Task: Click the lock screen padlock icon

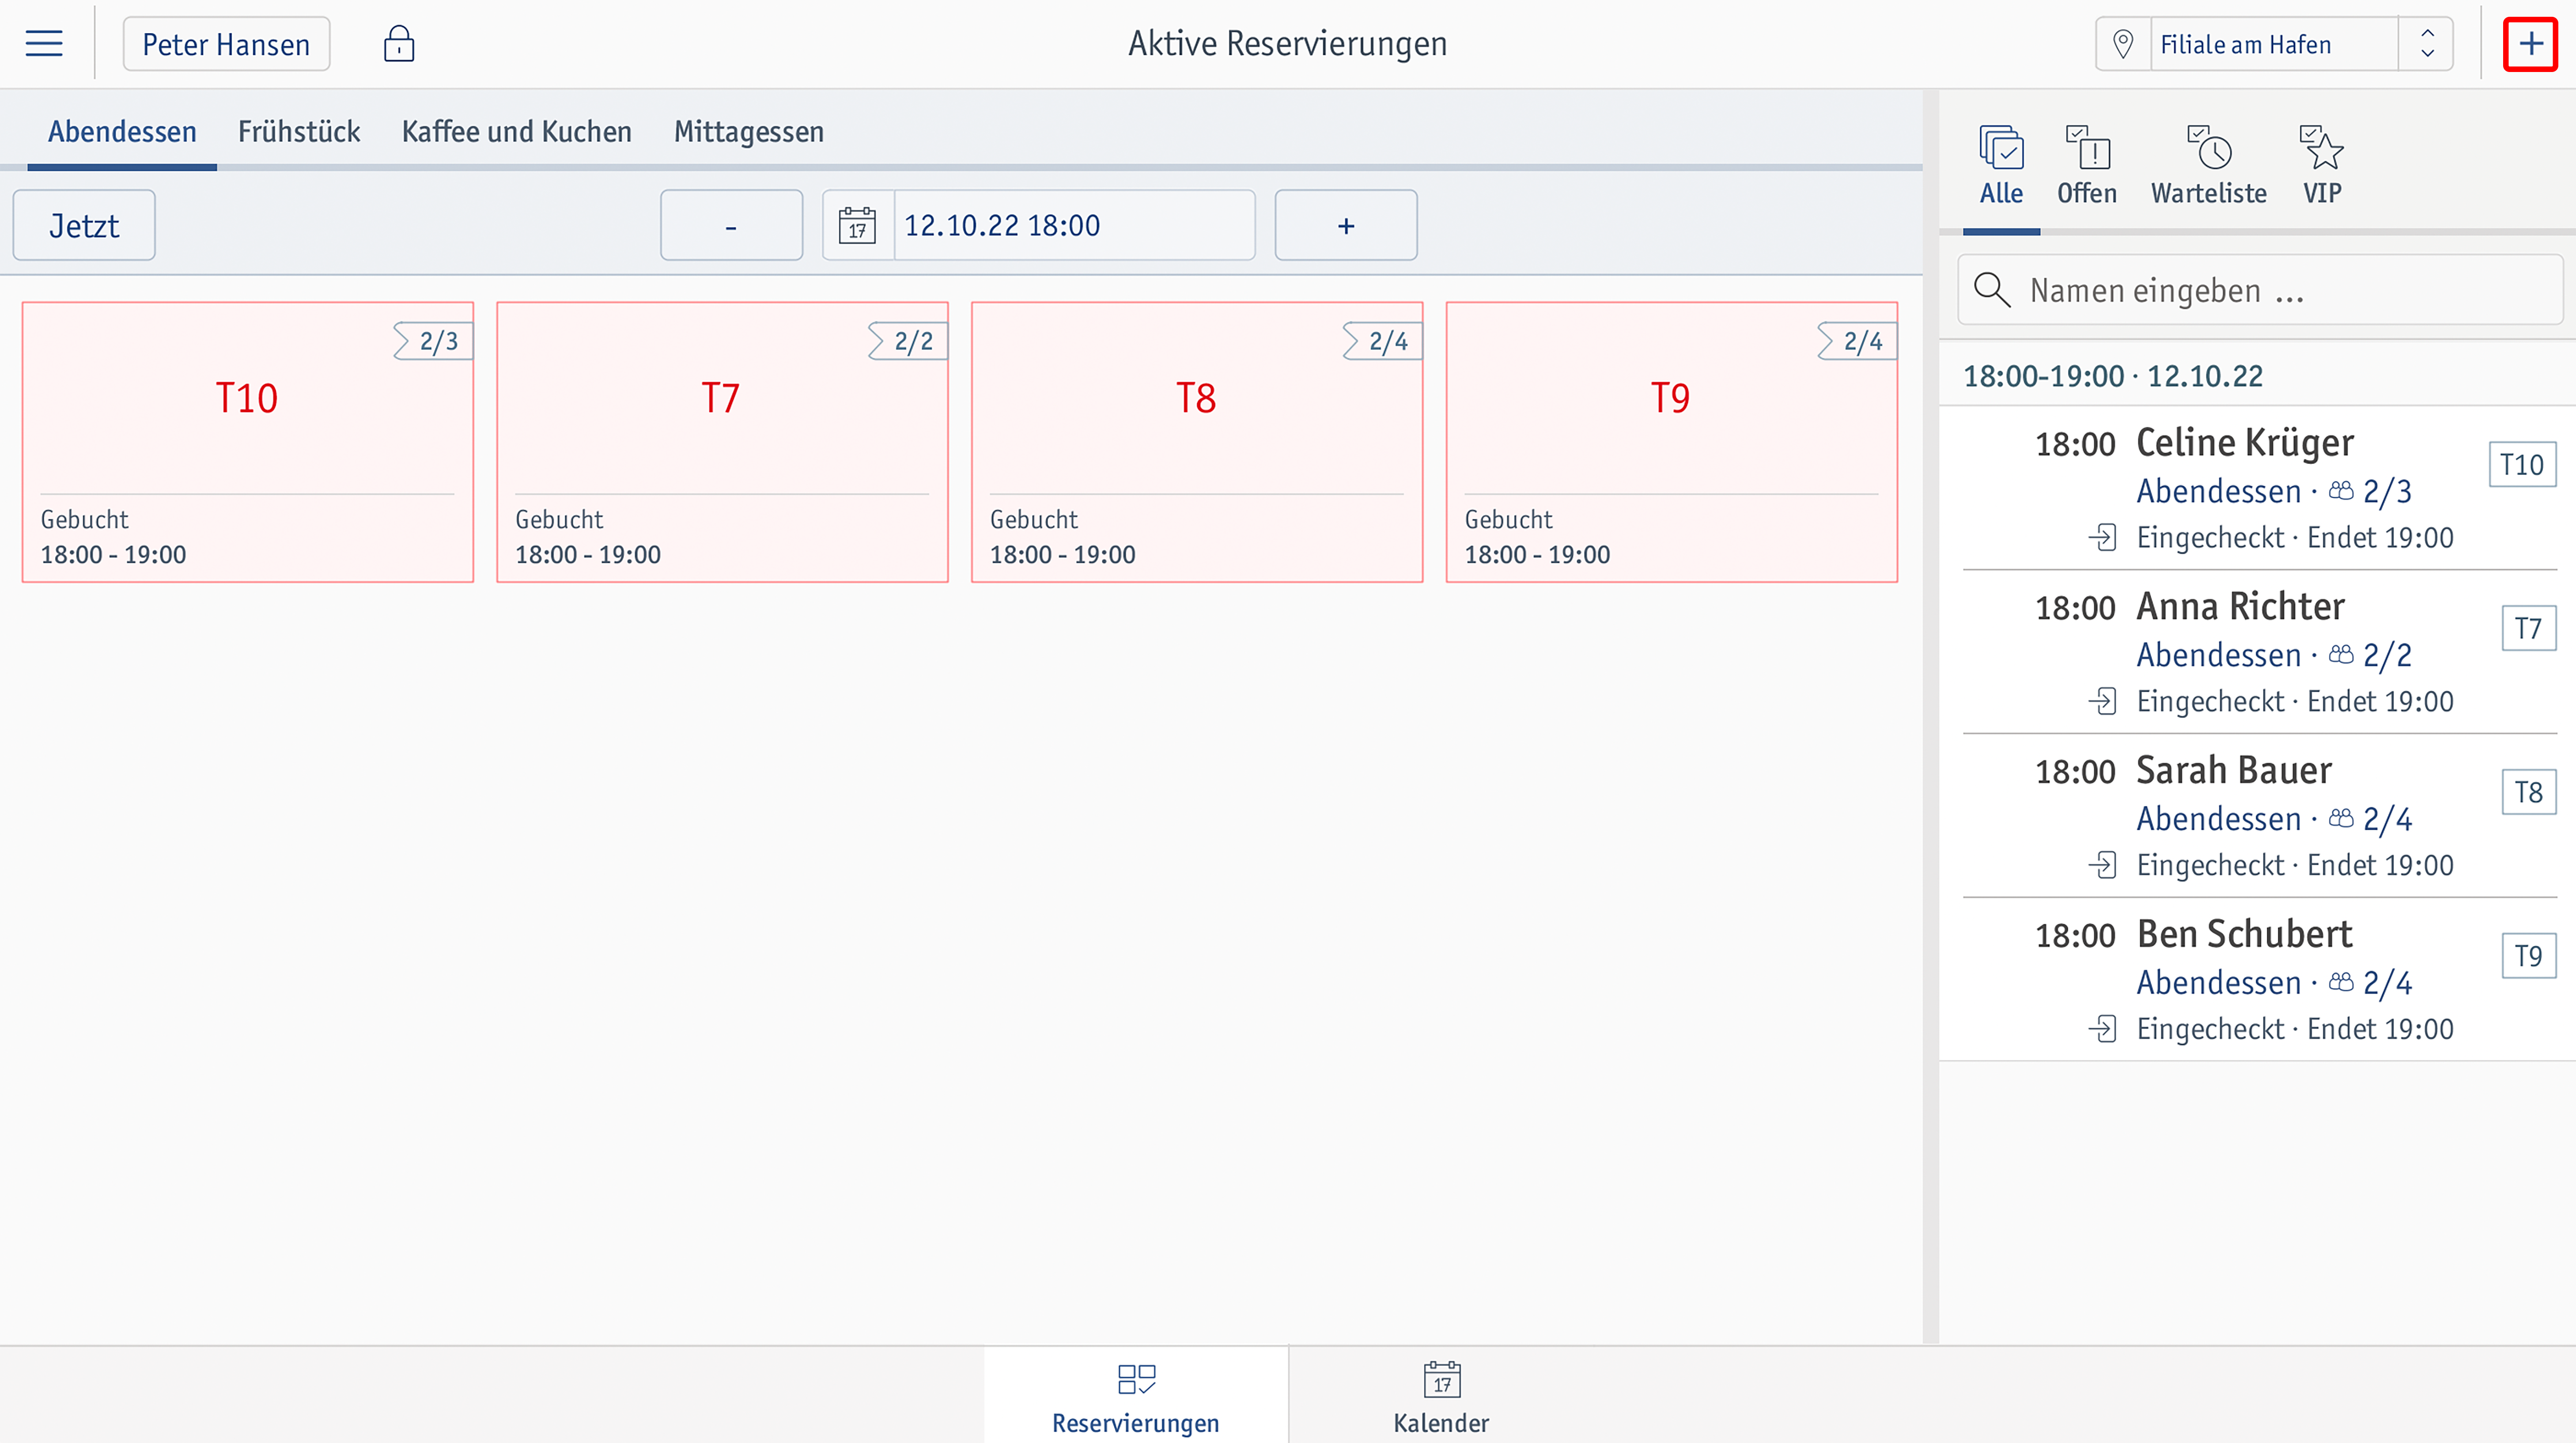Action: (399, 44)
